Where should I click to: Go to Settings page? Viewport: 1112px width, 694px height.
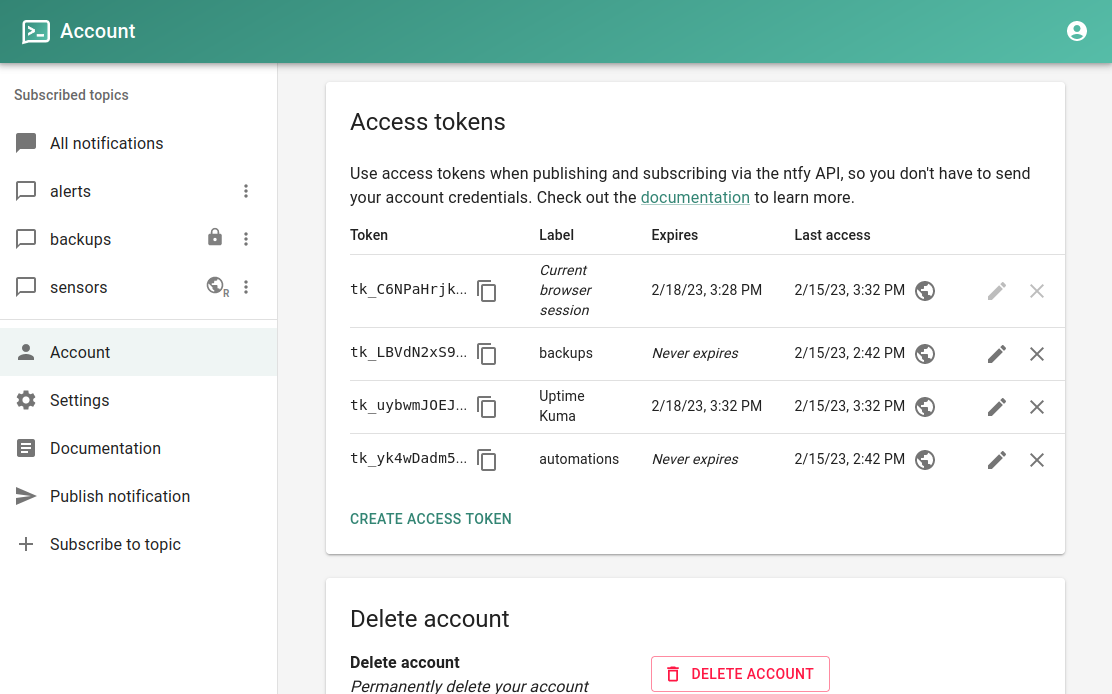coord(80,400)
